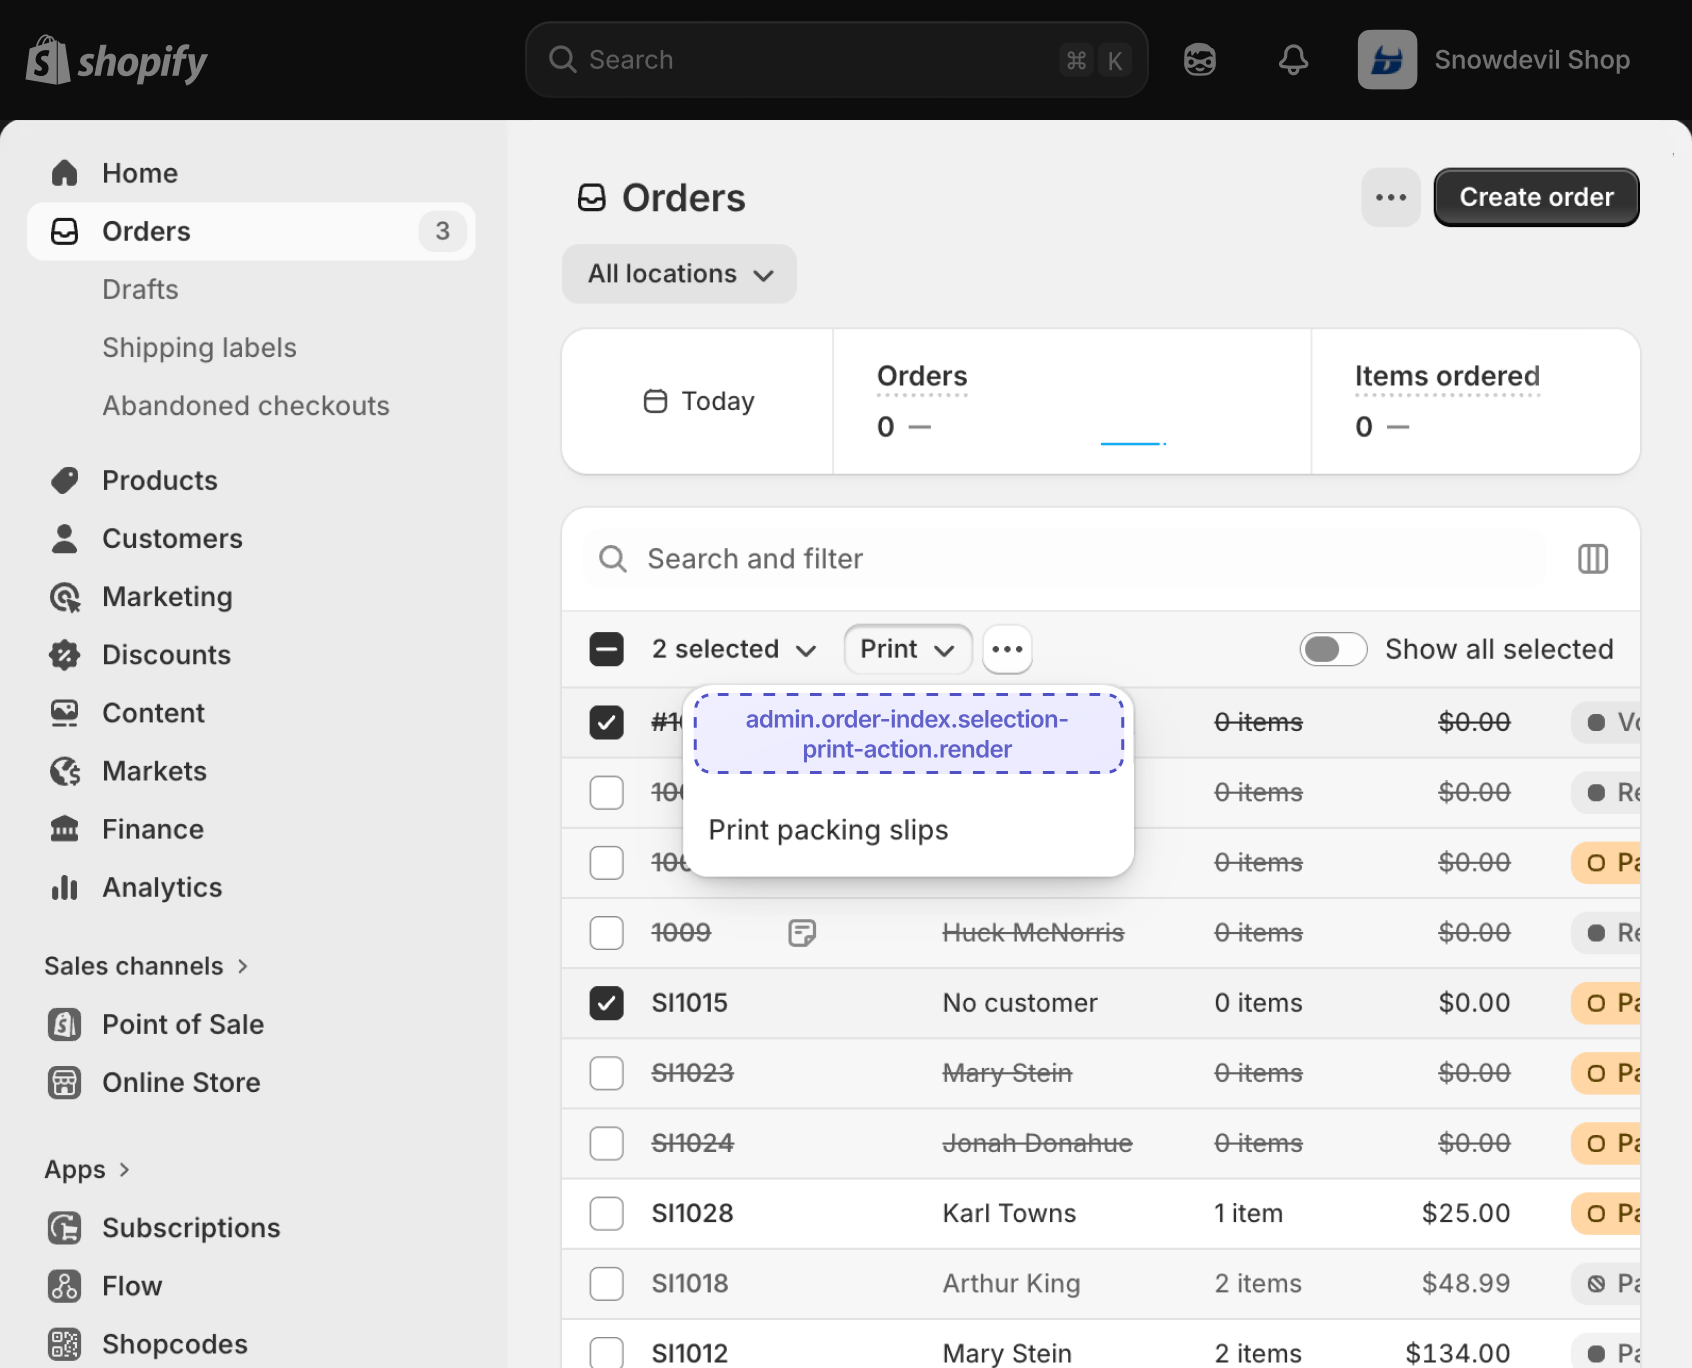Focus the Search and filter field

tap(1065, 559)
